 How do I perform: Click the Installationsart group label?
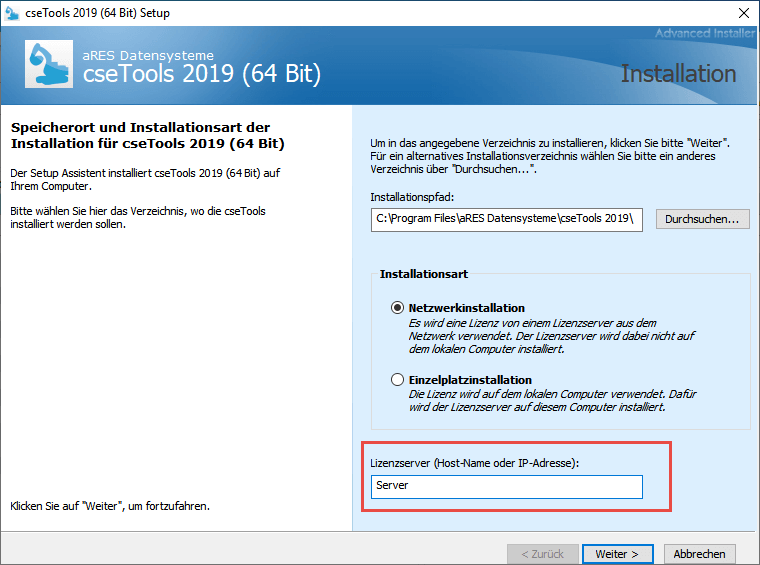(x=424, y=273)
